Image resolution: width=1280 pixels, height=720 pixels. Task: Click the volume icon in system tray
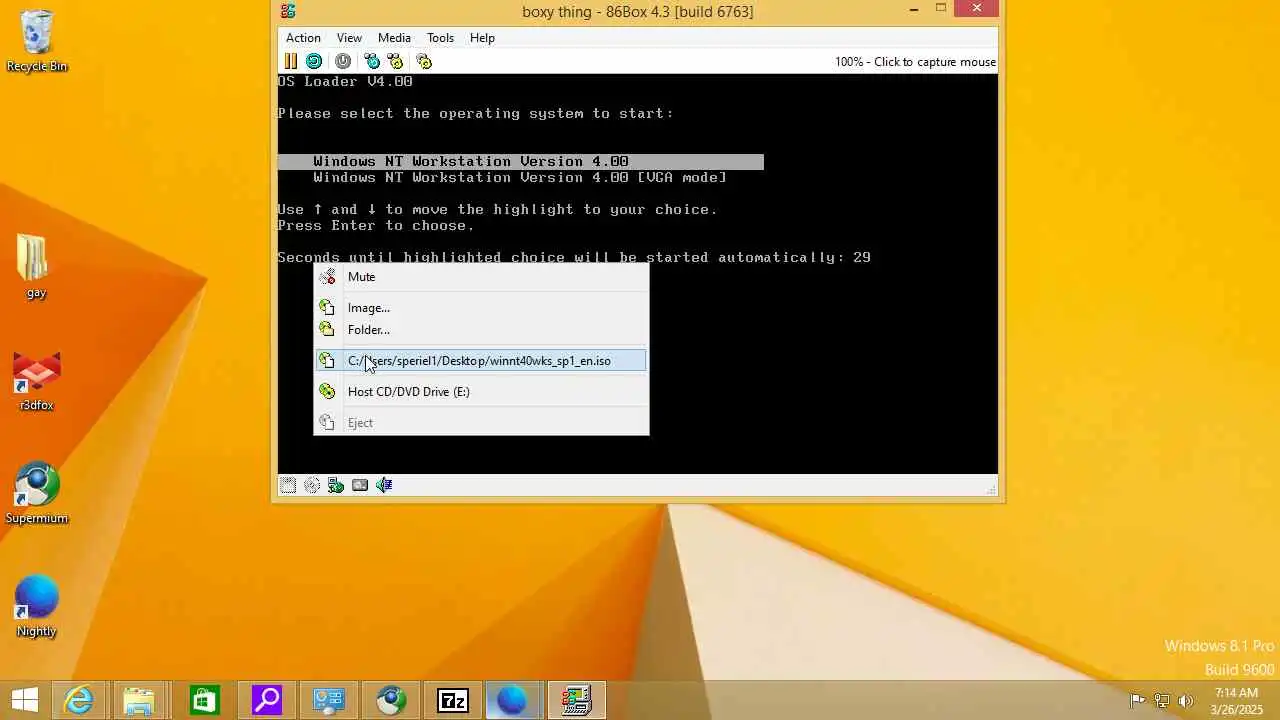[1186, 701]
